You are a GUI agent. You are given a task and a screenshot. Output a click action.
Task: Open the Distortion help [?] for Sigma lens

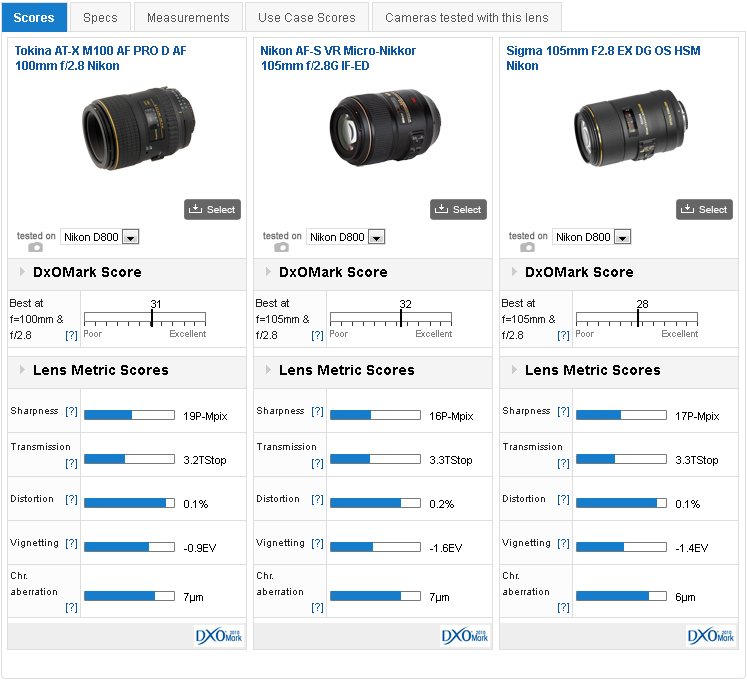(x=563, y=500)
